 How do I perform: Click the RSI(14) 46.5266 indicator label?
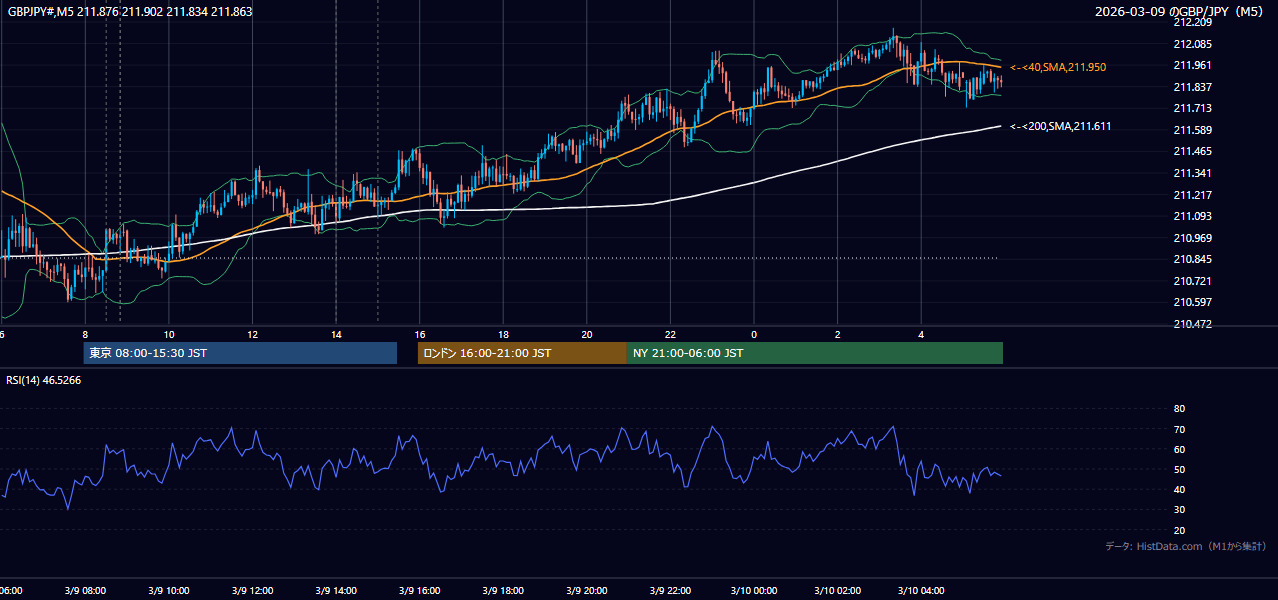[44, 380]
